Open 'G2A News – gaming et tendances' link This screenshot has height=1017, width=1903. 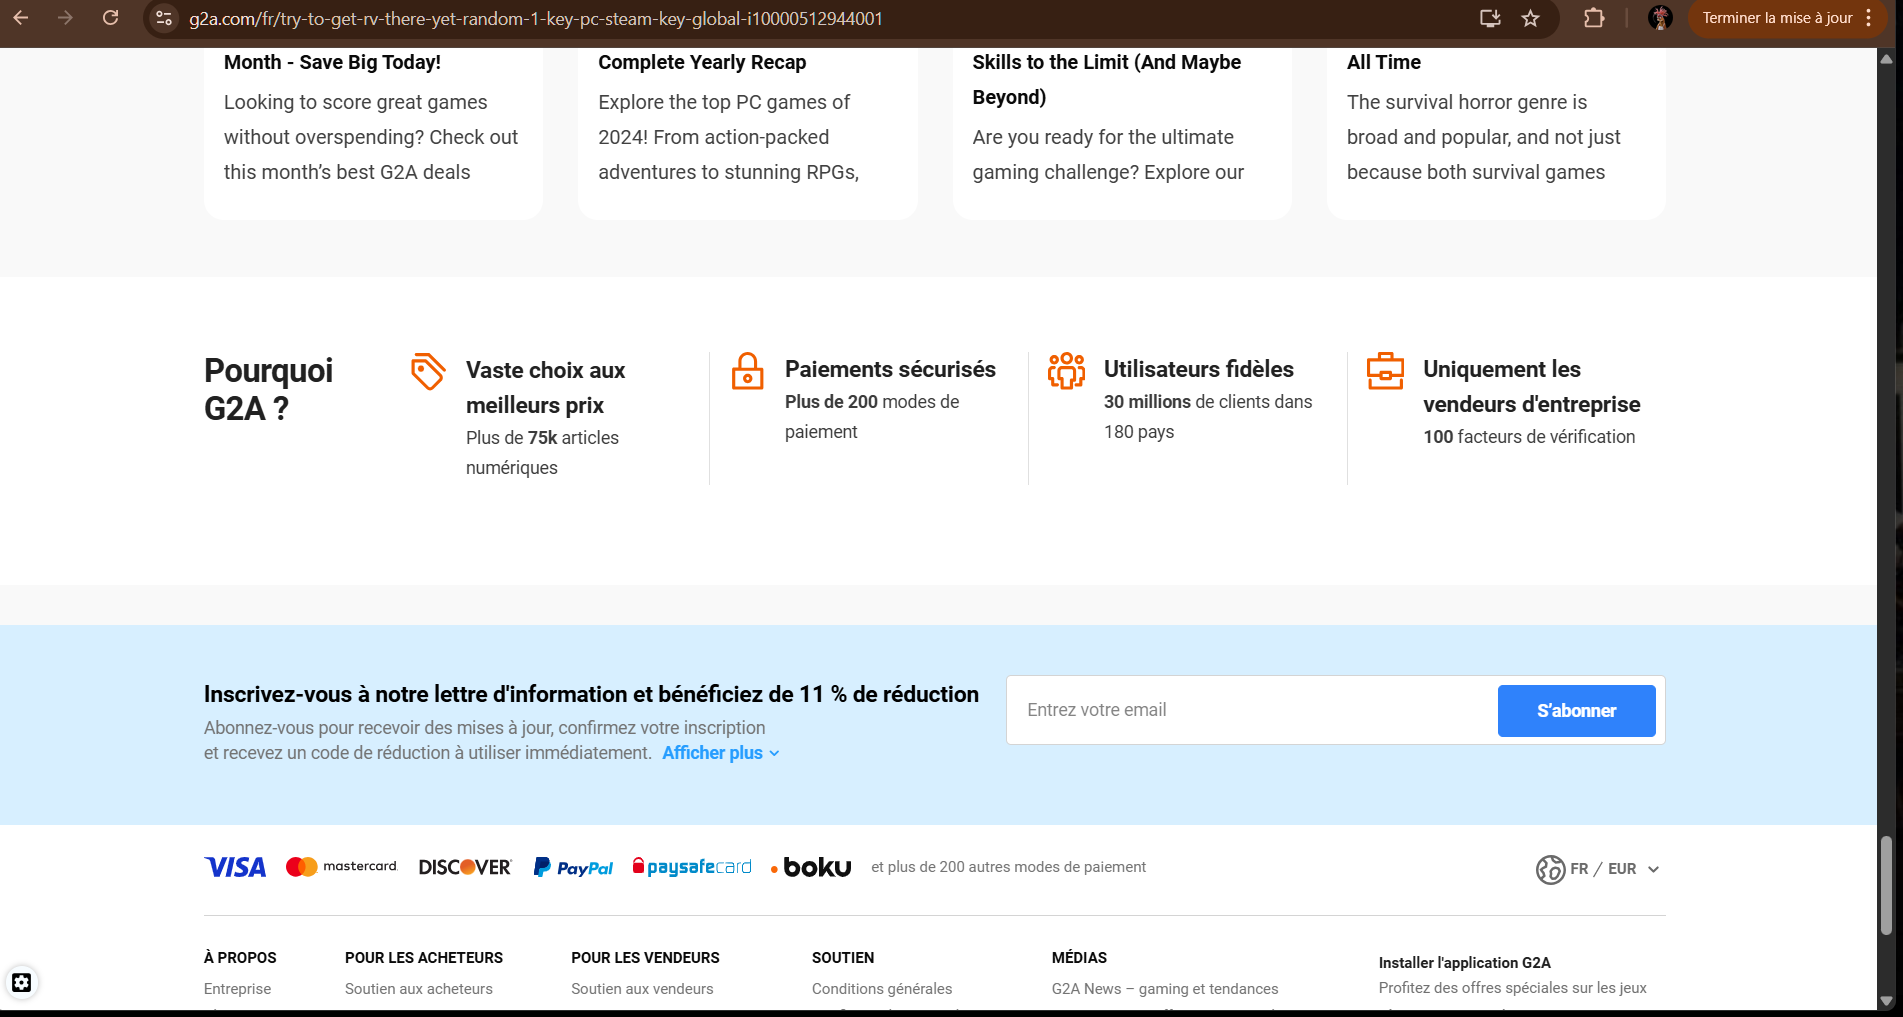1164,988
